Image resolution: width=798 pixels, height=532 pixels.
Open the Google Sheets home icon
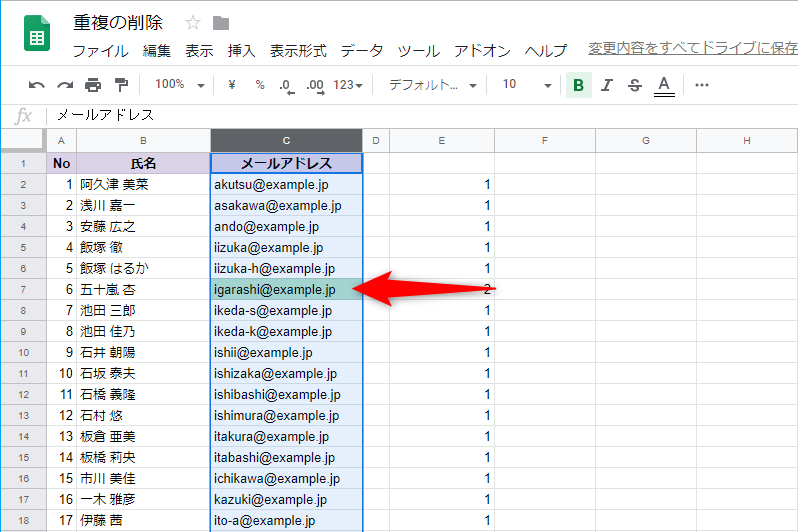coord(37,34)
